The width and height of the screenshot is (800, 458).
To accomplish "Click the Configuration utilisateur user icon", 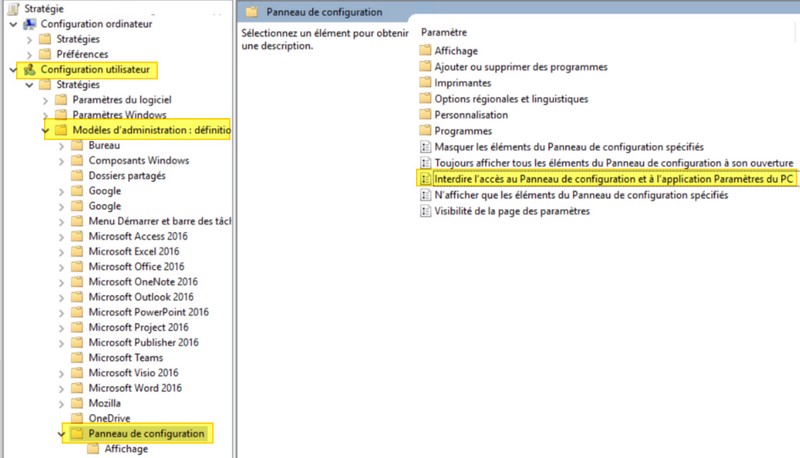I will tap(29, 70).
